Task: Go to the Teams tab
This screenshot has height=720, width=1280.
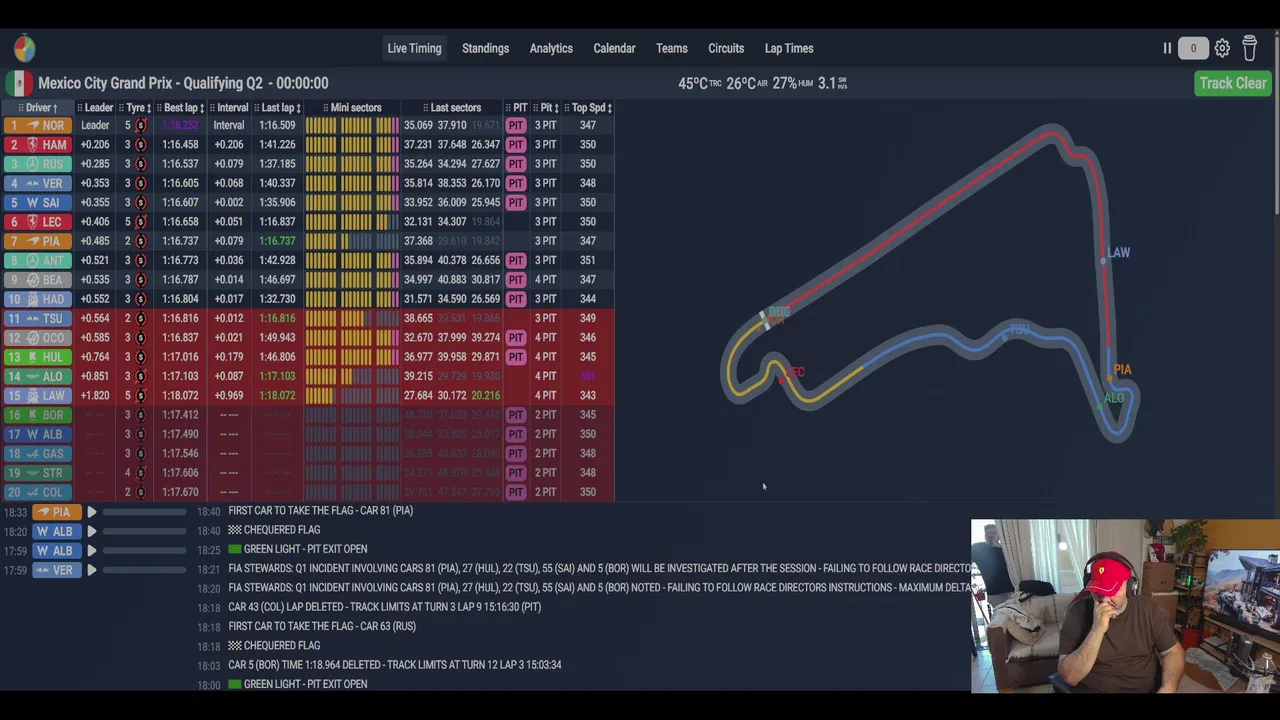Action: pos(671,48)
